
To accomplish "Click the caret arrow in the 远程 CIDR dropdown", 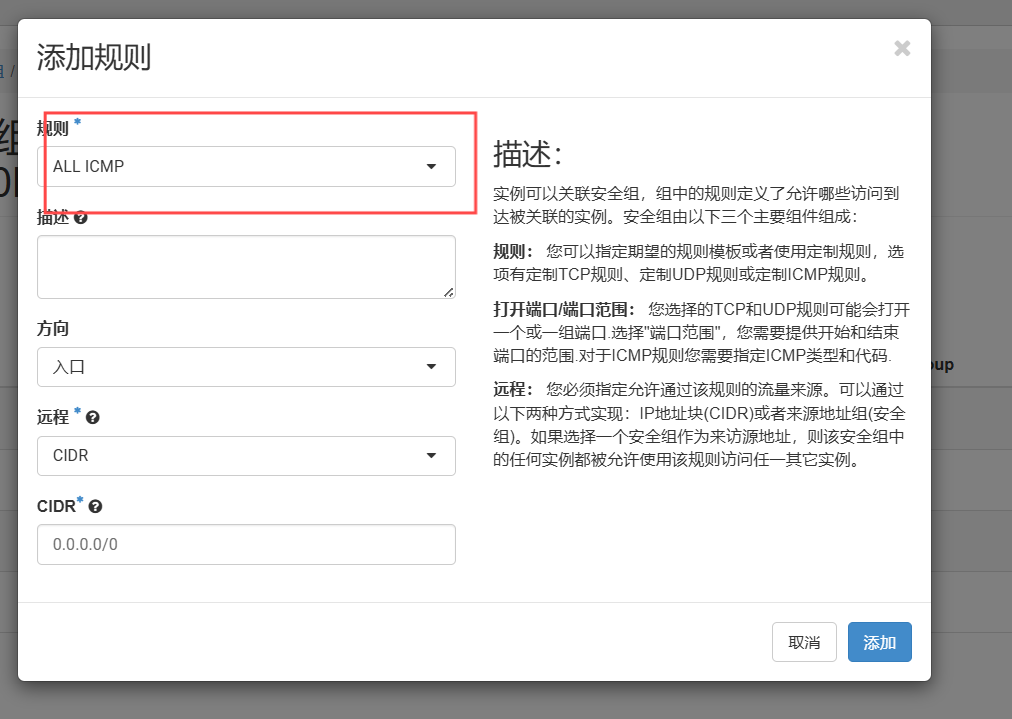I will [431, 456].
